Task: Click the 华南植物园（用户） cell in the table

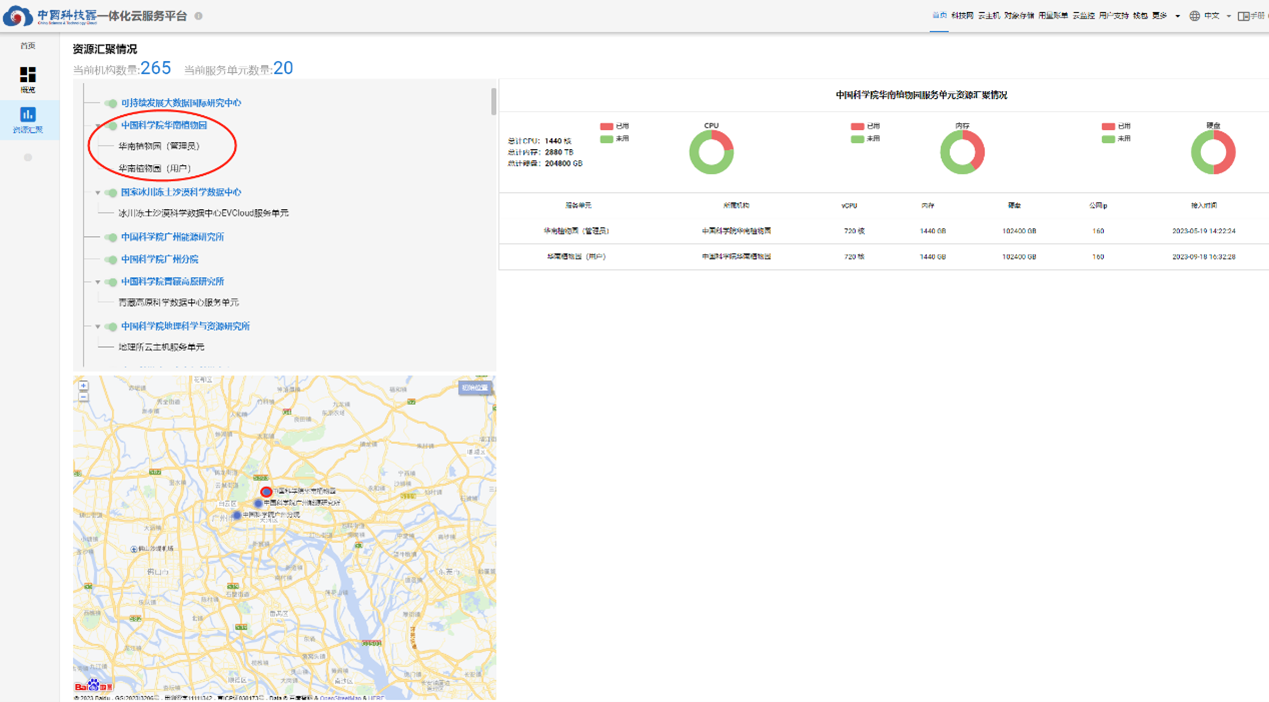Action: click(575, 257)
